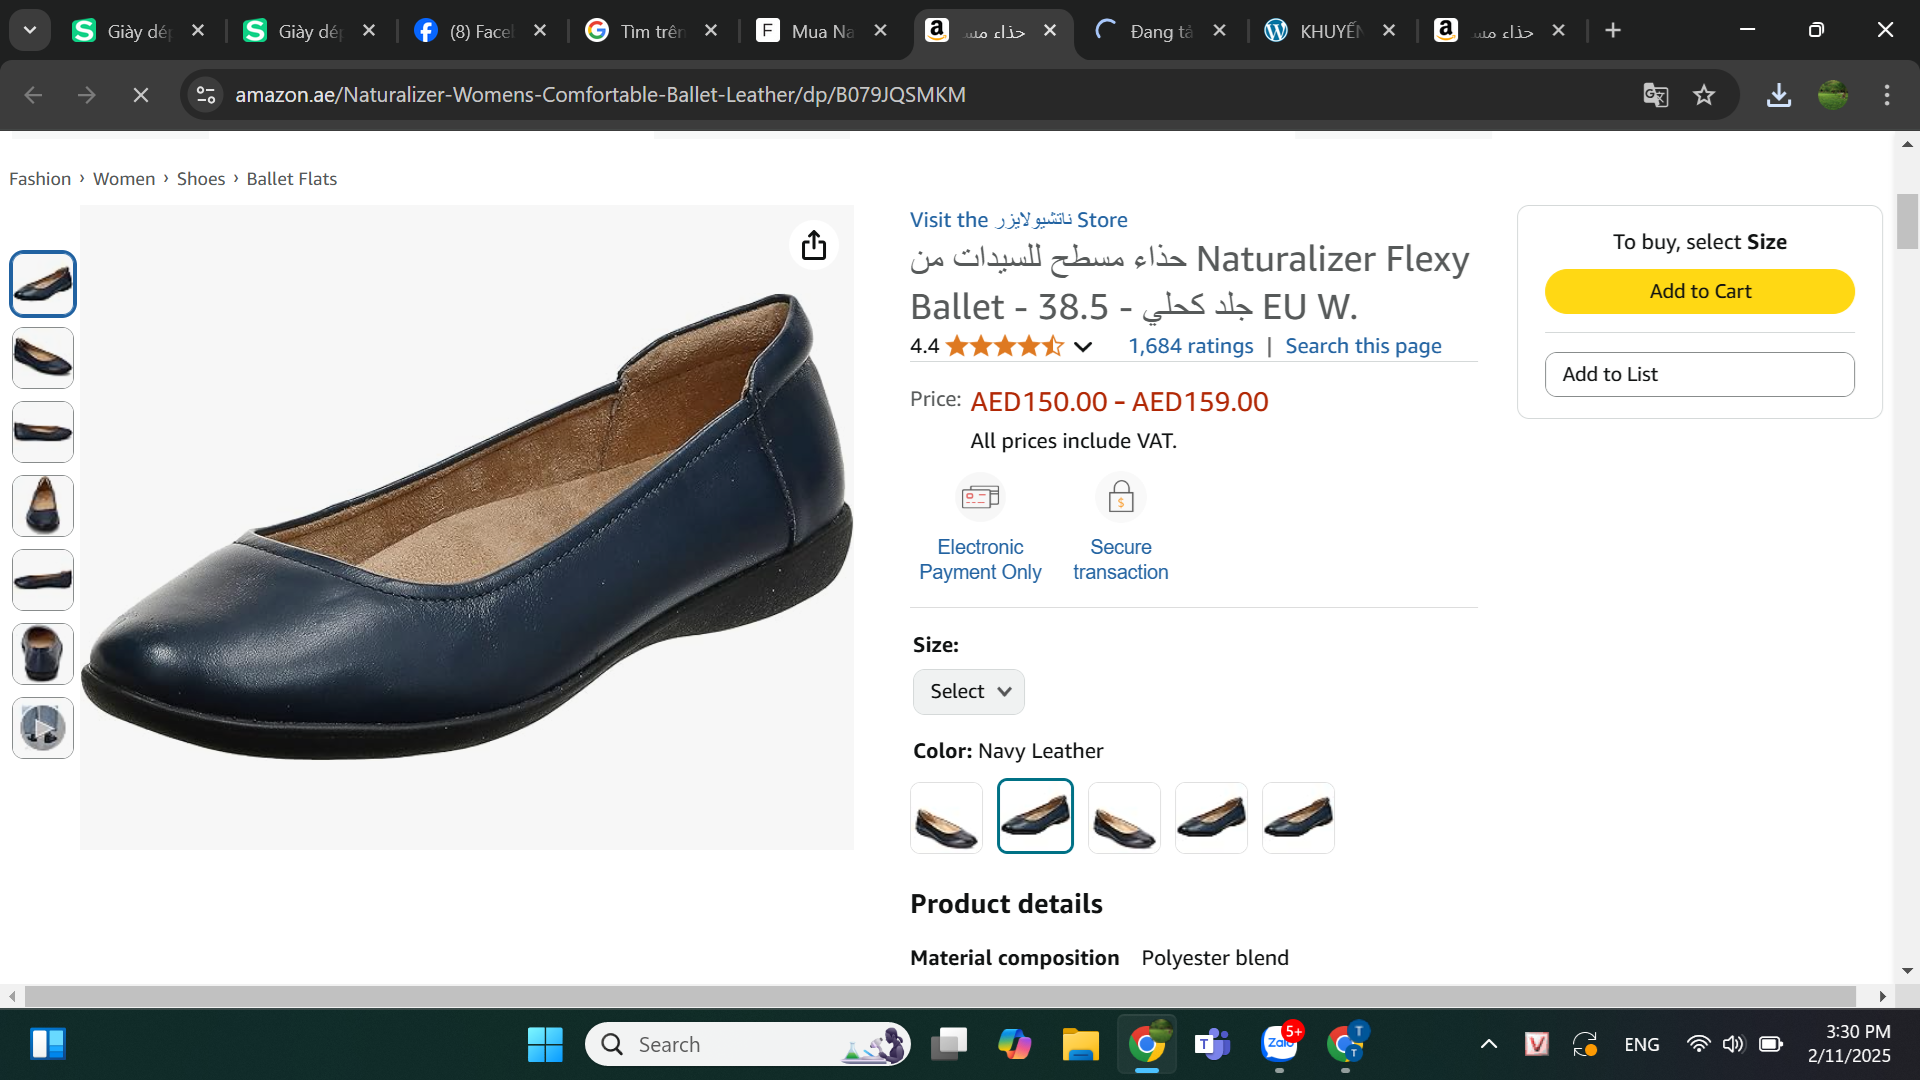
Task: Click the Electronic Payment Only icon
Action: [980, 497]
